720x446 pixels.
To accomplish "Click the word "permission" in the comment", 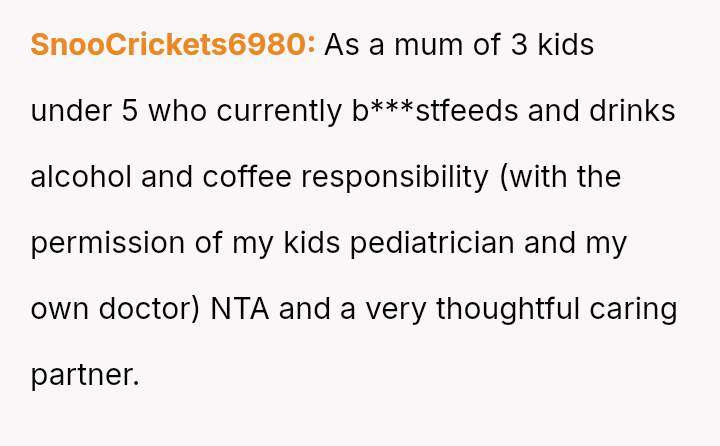I will point(107,243).
